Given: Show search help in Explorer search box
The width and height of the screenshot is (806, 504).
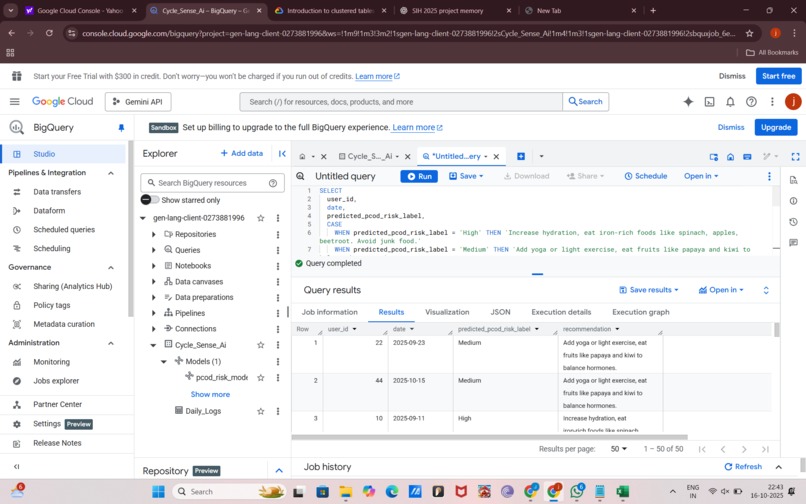Looking at the screenshot, I should click(x=273, y=183).
